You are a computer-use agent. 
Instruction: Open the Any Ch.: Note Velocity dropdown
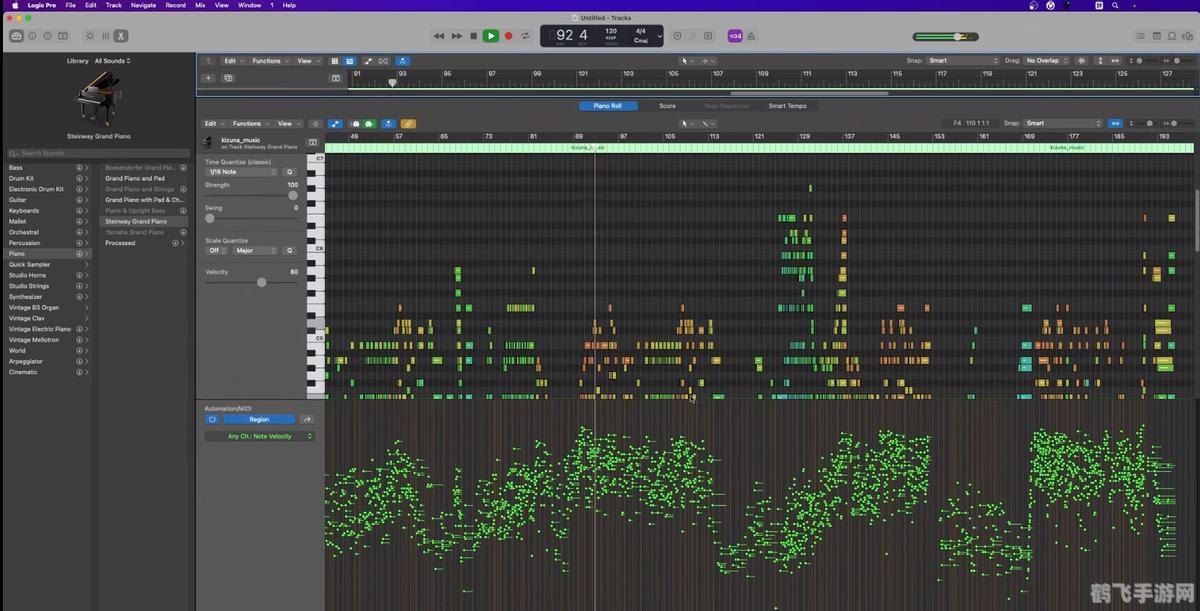[260, 435]
